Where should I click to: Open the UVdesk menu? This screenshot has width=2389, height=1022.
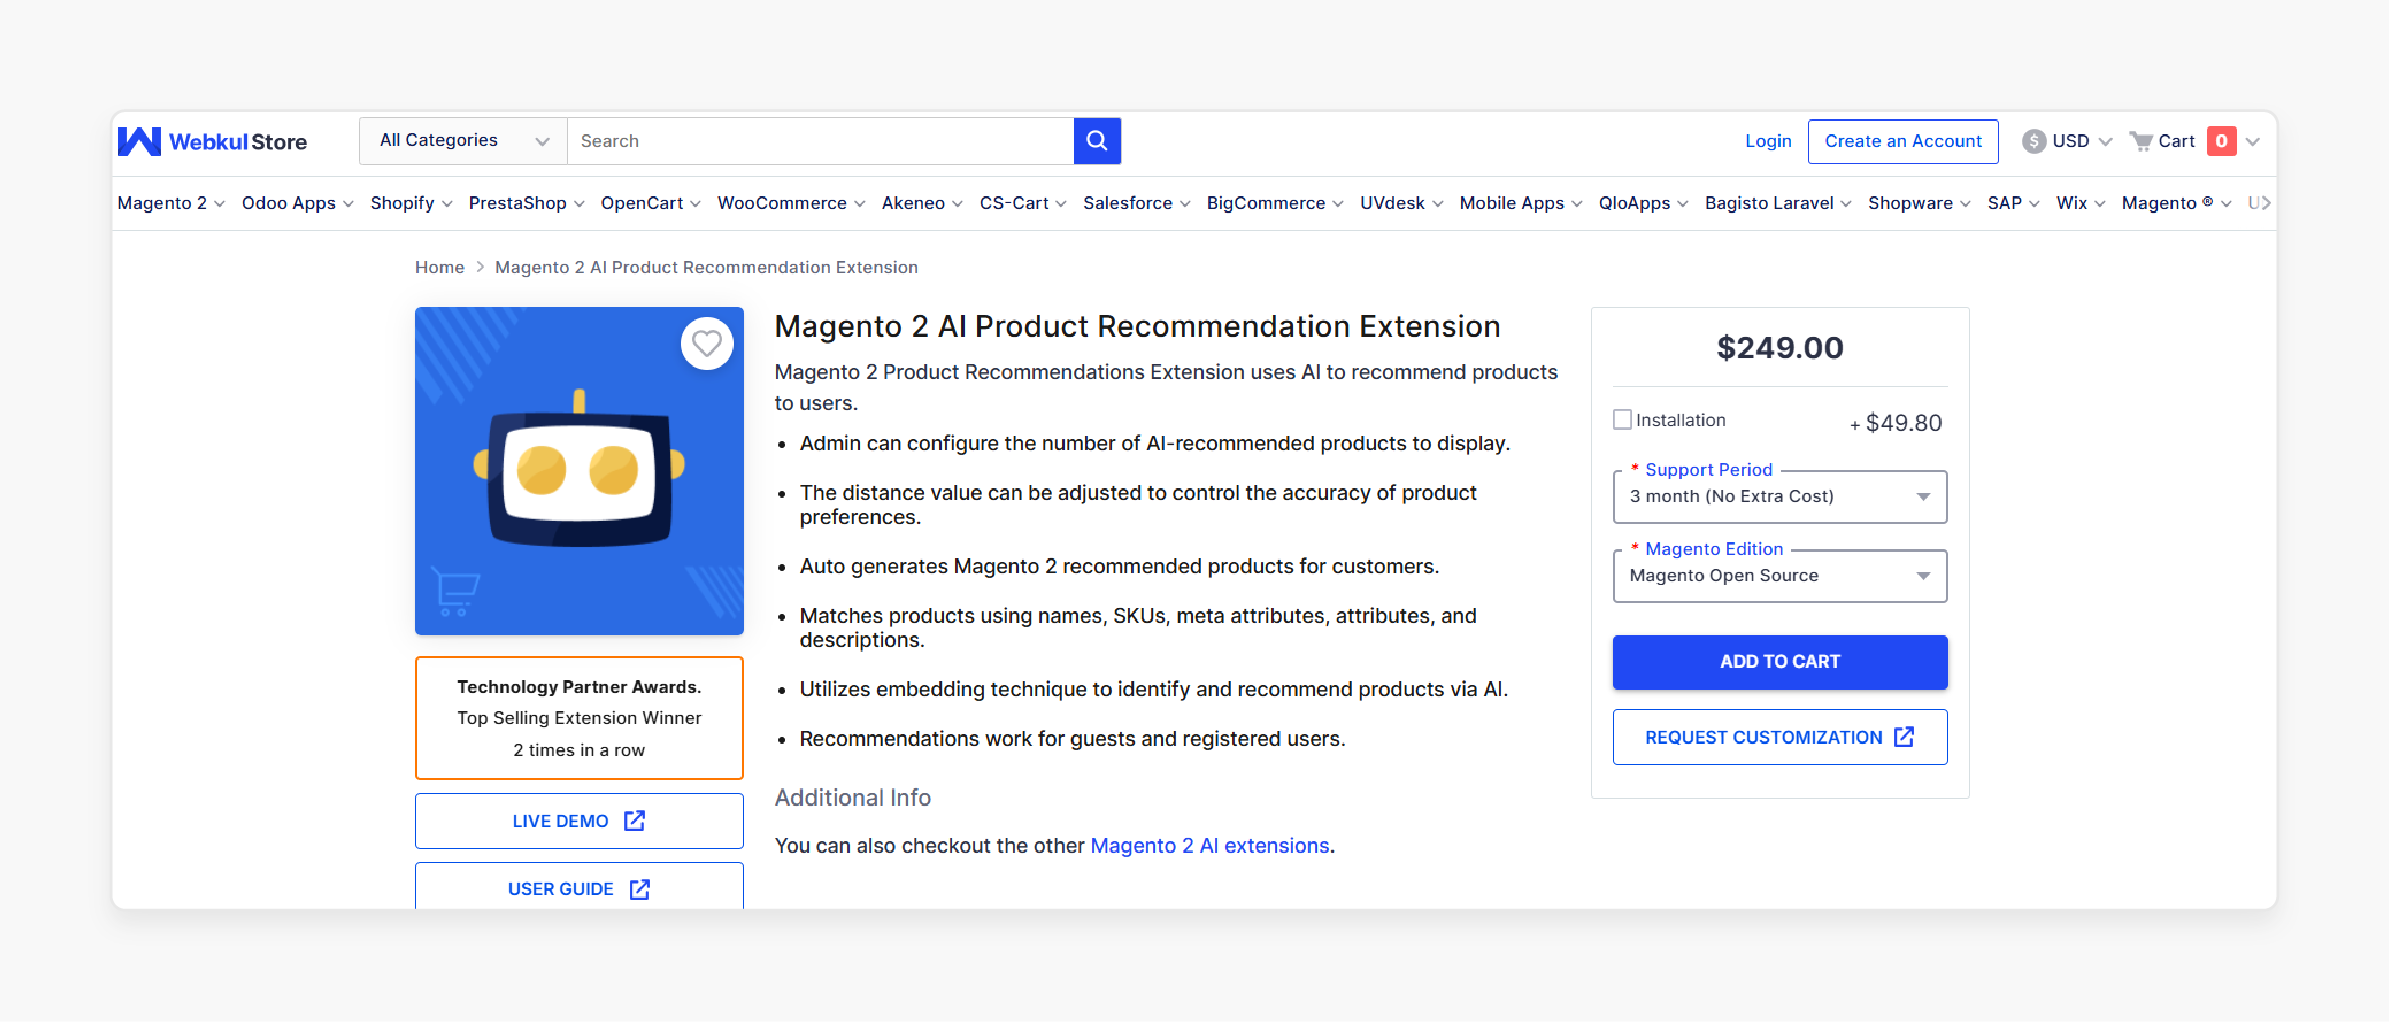pyautogui.click(x=1402, y=203)
